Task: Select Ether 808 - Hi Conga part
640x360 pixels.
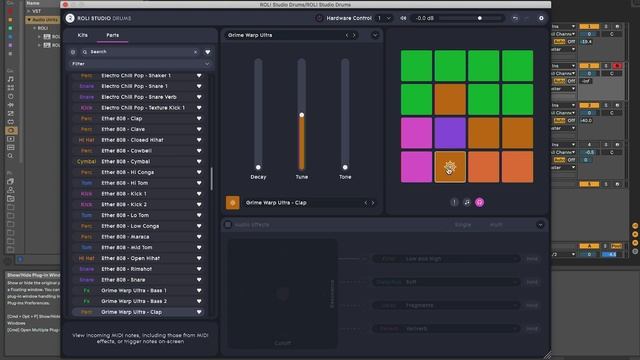Action: (139, 172)
